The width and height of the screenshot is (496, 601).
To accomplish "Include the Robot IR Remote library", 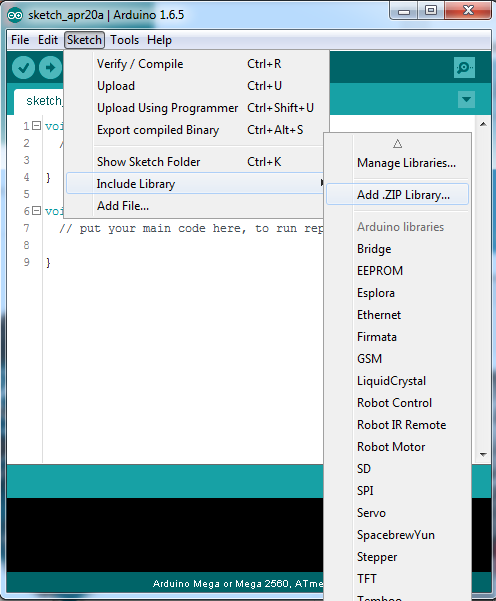I will [x=397, y=425].
